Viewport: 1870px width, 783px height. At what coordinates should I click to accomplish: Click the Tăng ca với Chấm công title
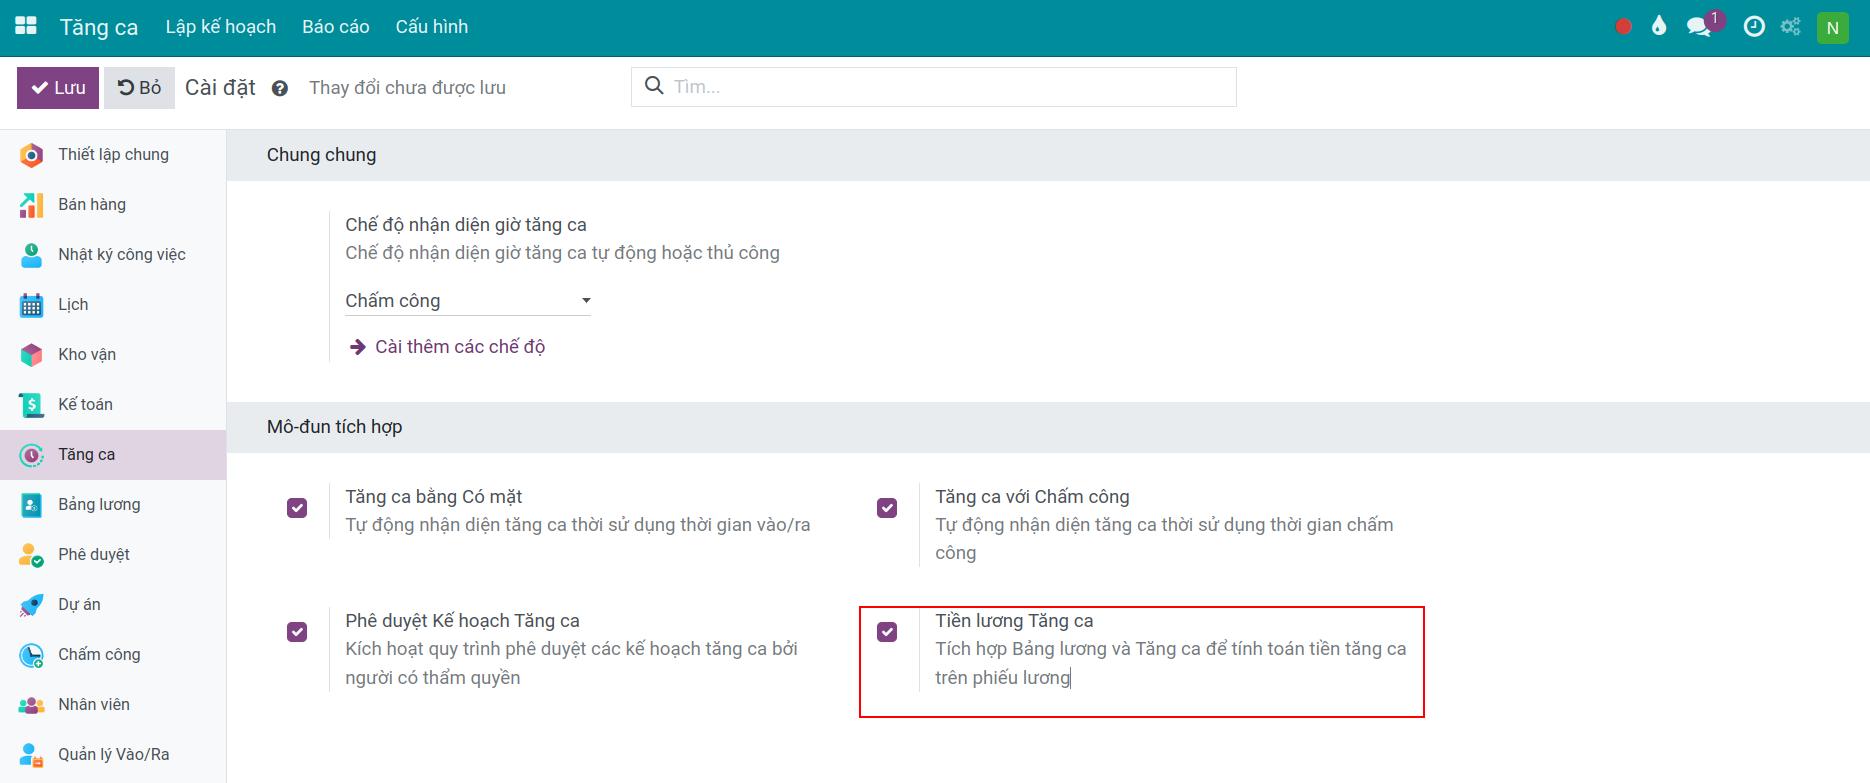coord(1032,497)
